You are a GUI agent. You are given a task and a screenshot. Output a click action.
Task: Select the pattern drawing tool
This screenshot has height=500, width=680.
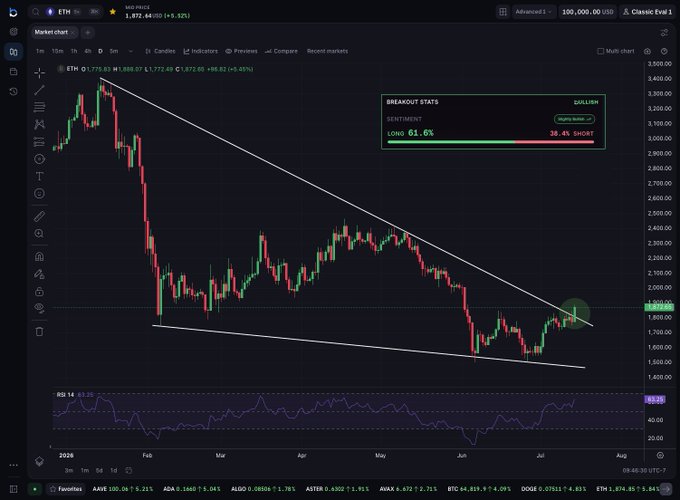tap(39, 124)
